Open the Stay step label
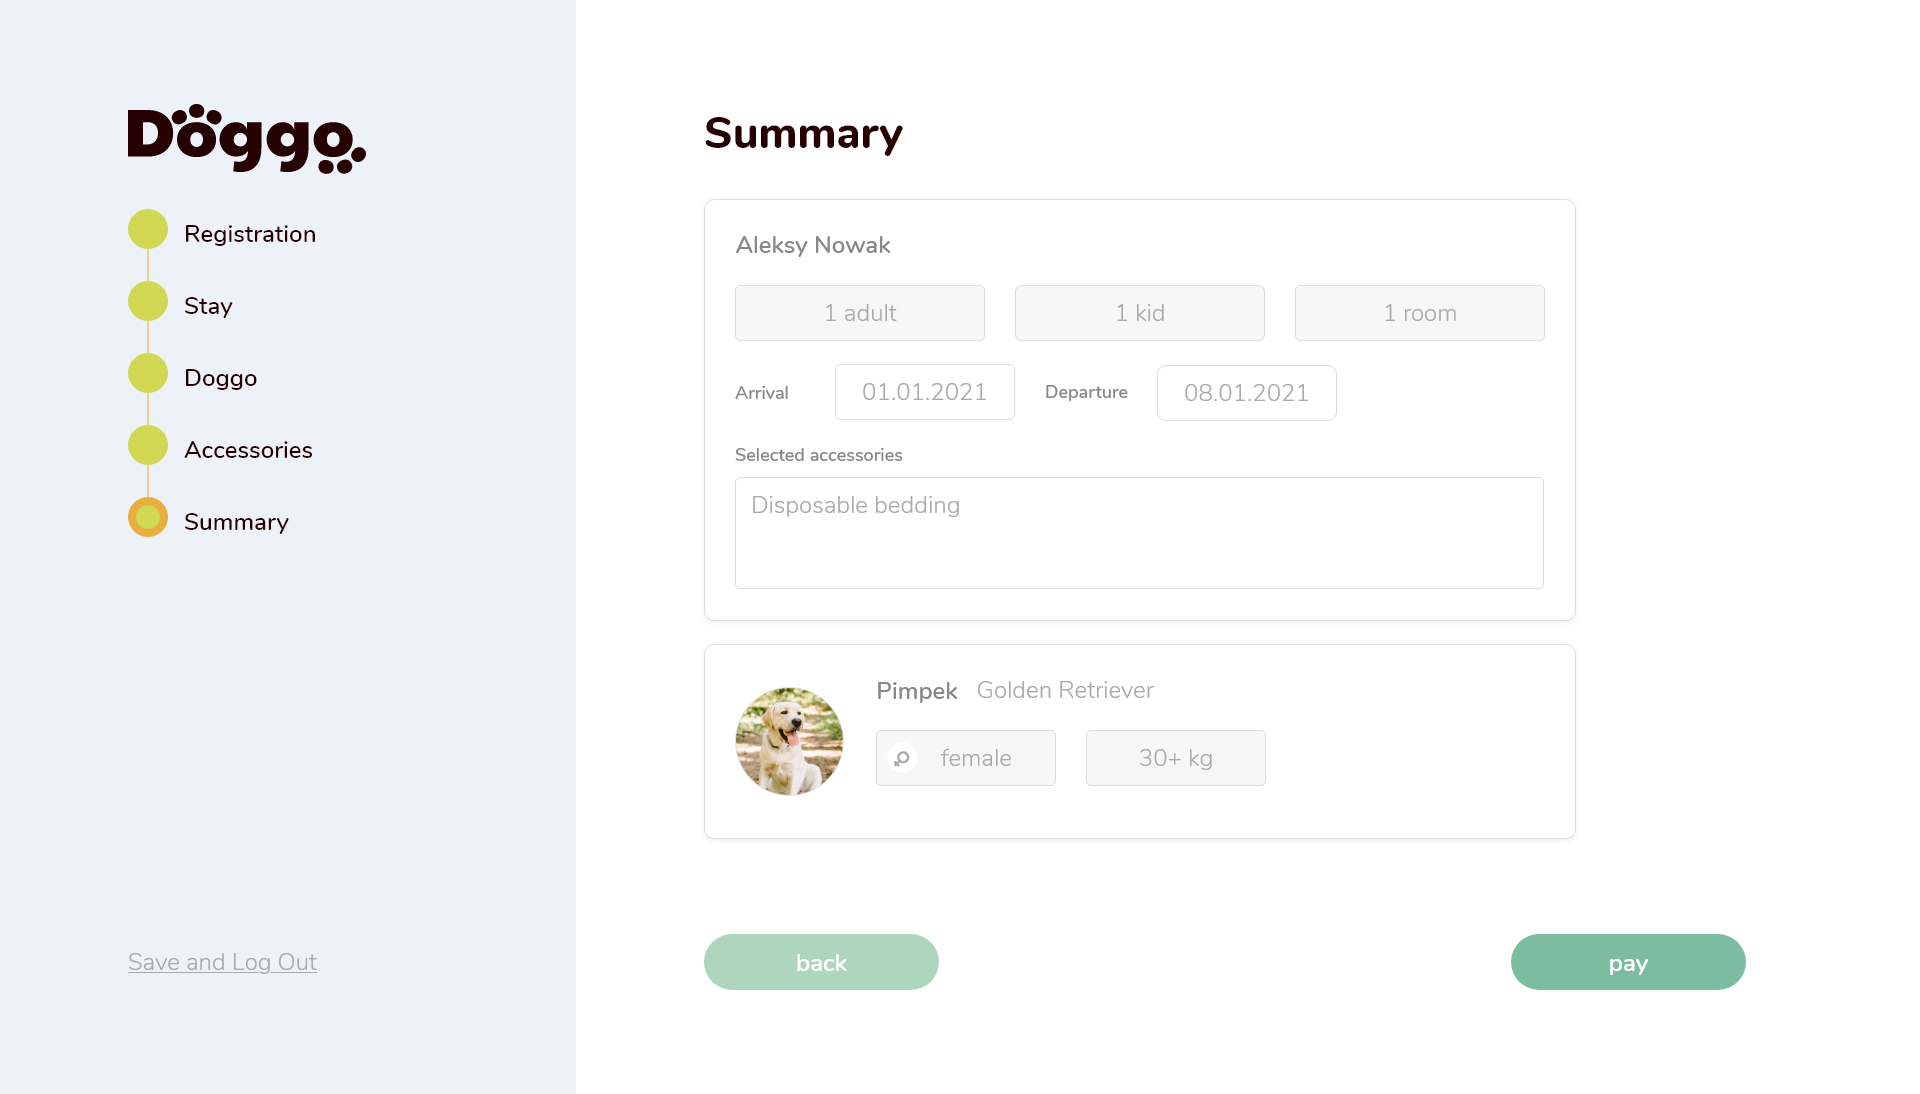 coord(208,306)
